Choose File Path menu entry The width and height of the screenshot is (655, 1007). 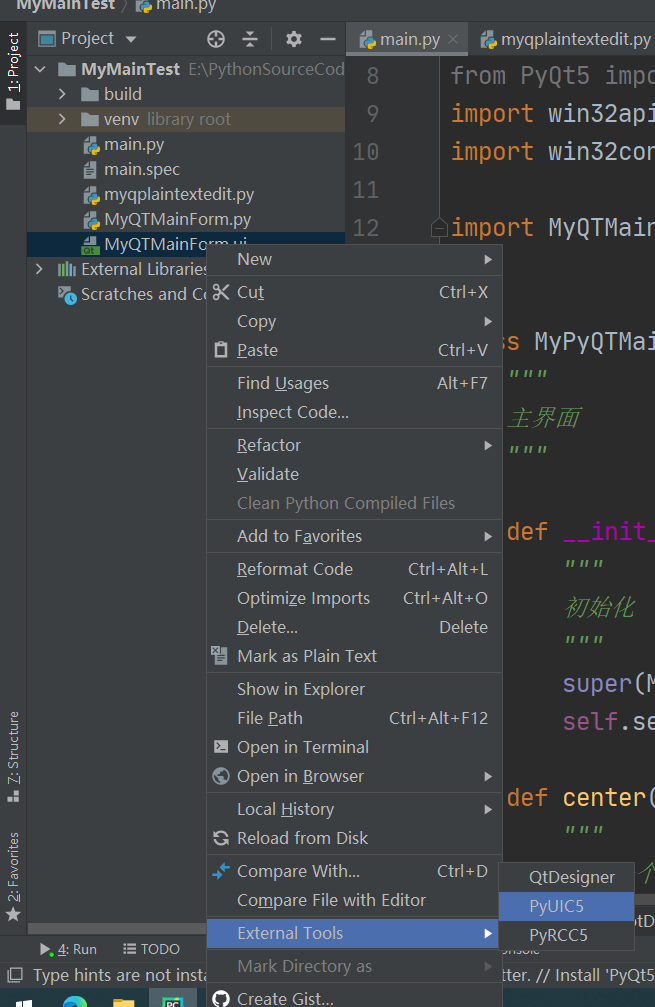[354, 718]
